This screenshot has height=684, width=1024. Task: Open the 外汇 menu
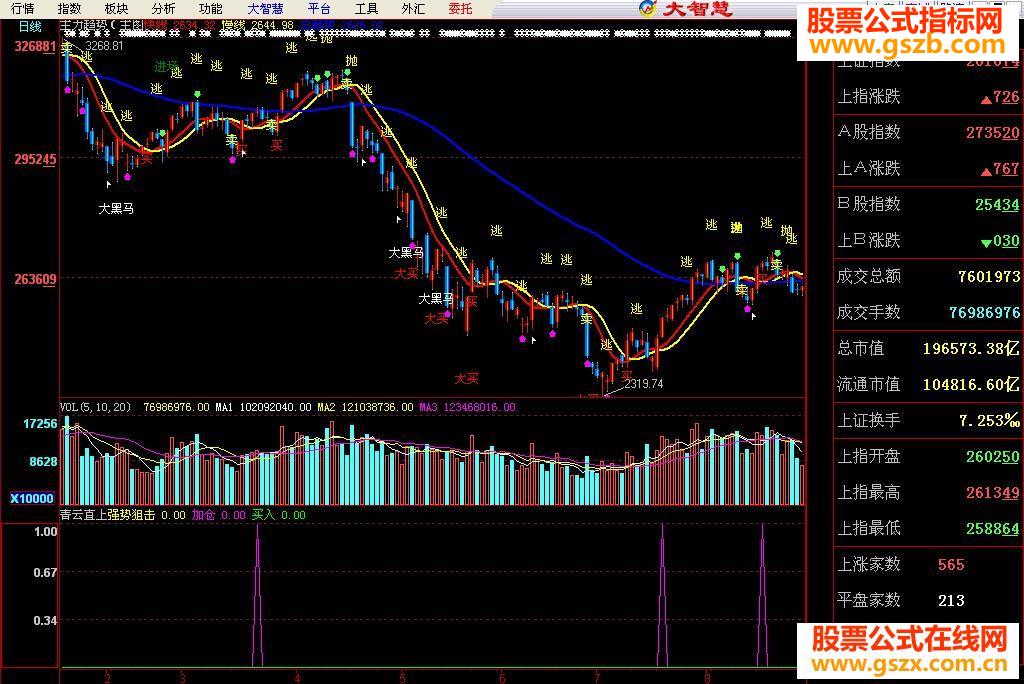(413, 8)
